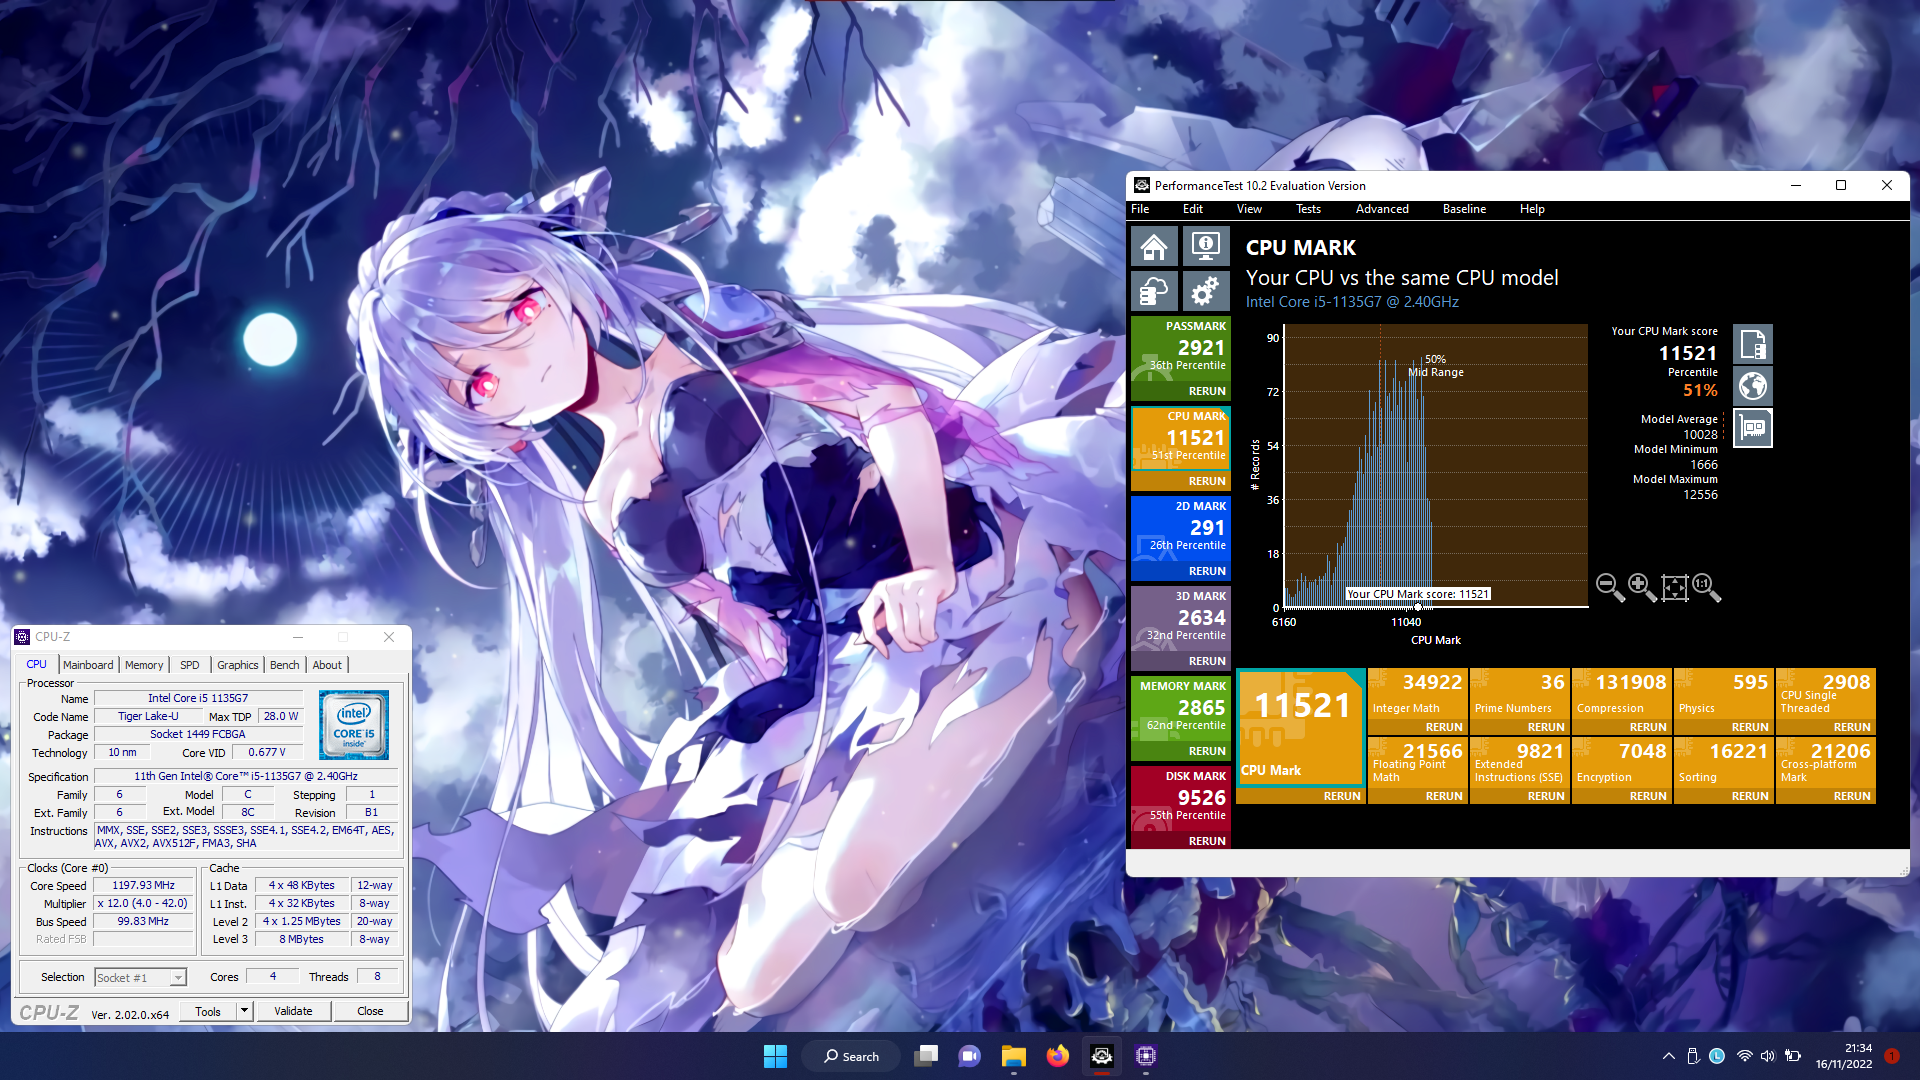The height and width of the screenshot is (1080, 1920).
Task: Click the taskbar Search box
Action: click(x=852, y=1056)
